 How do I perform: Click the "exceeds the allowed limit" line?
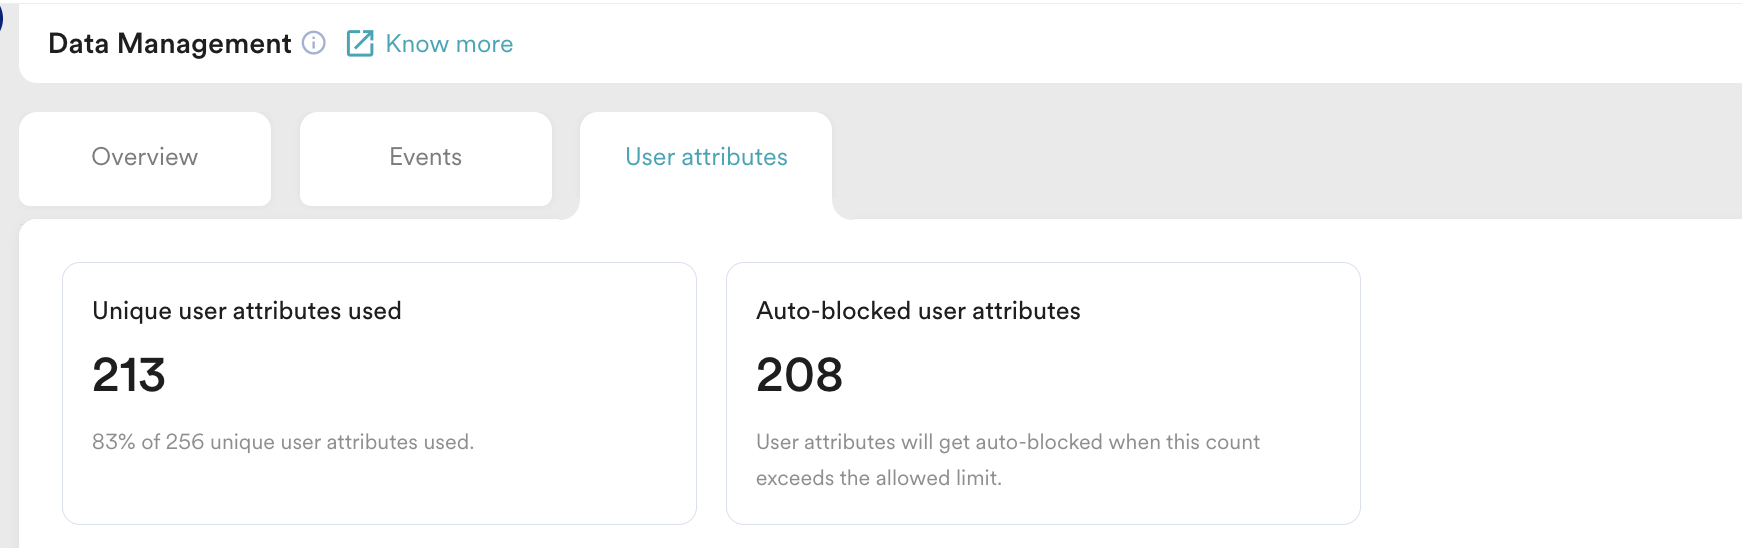tap(878, 478)
